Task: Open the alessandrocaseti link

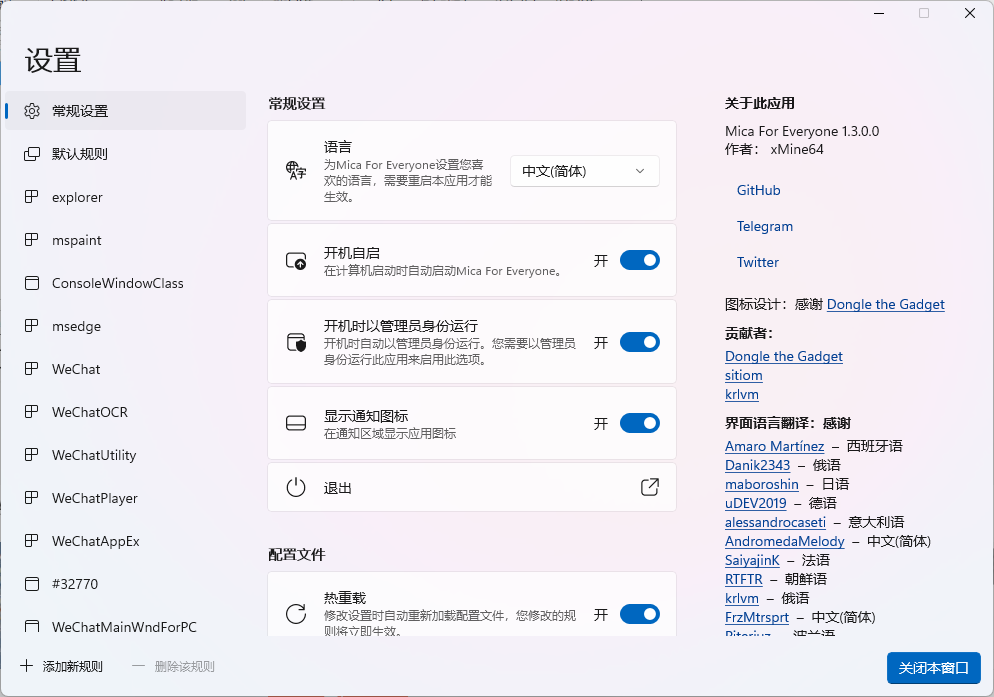Action: [x=775, y=523]
